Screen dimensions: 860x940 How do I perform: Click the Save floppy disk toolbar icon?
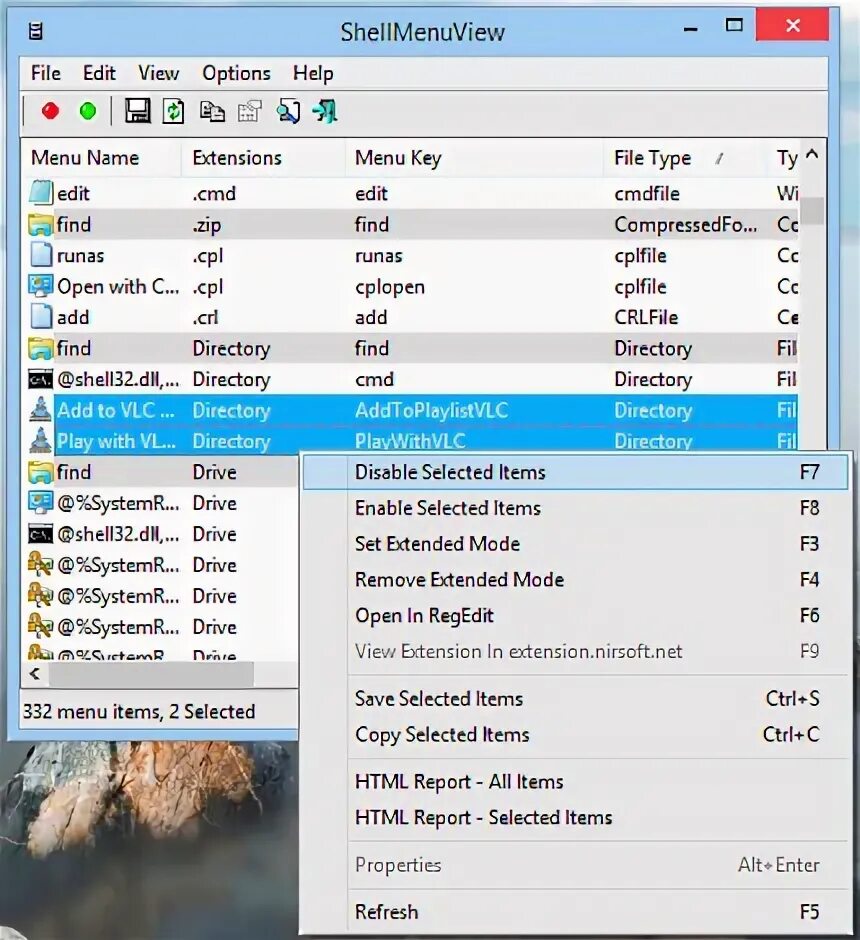coord(137,111)
